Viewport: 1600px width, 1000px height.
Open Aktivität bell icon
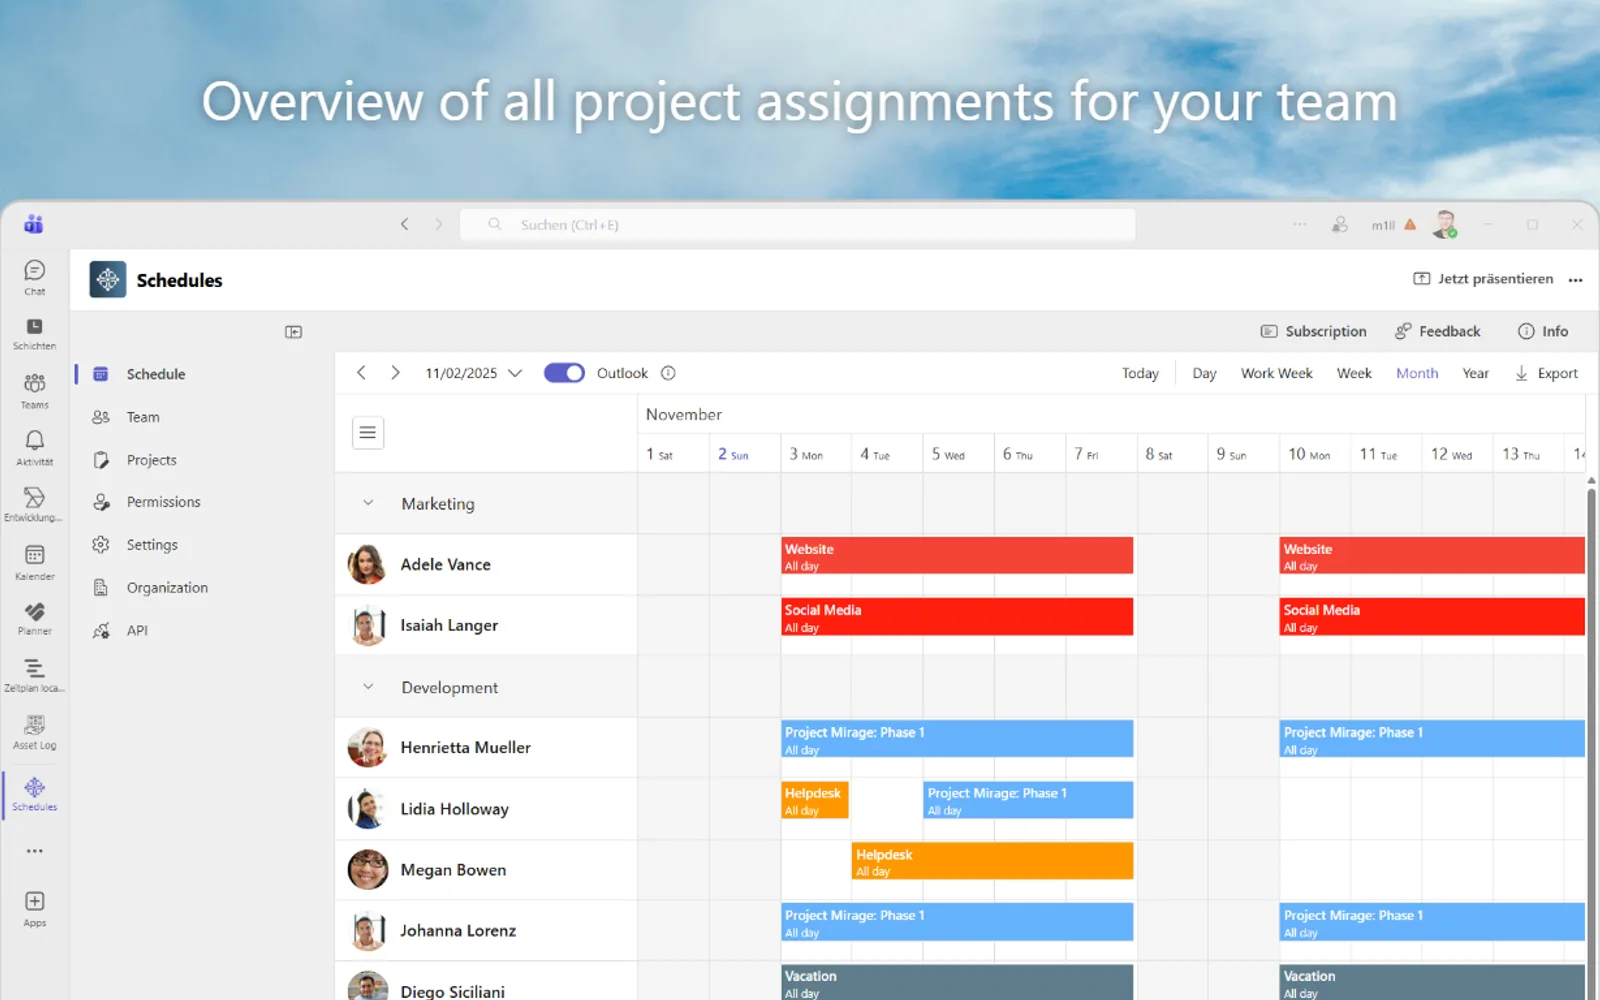pos(34,447)
